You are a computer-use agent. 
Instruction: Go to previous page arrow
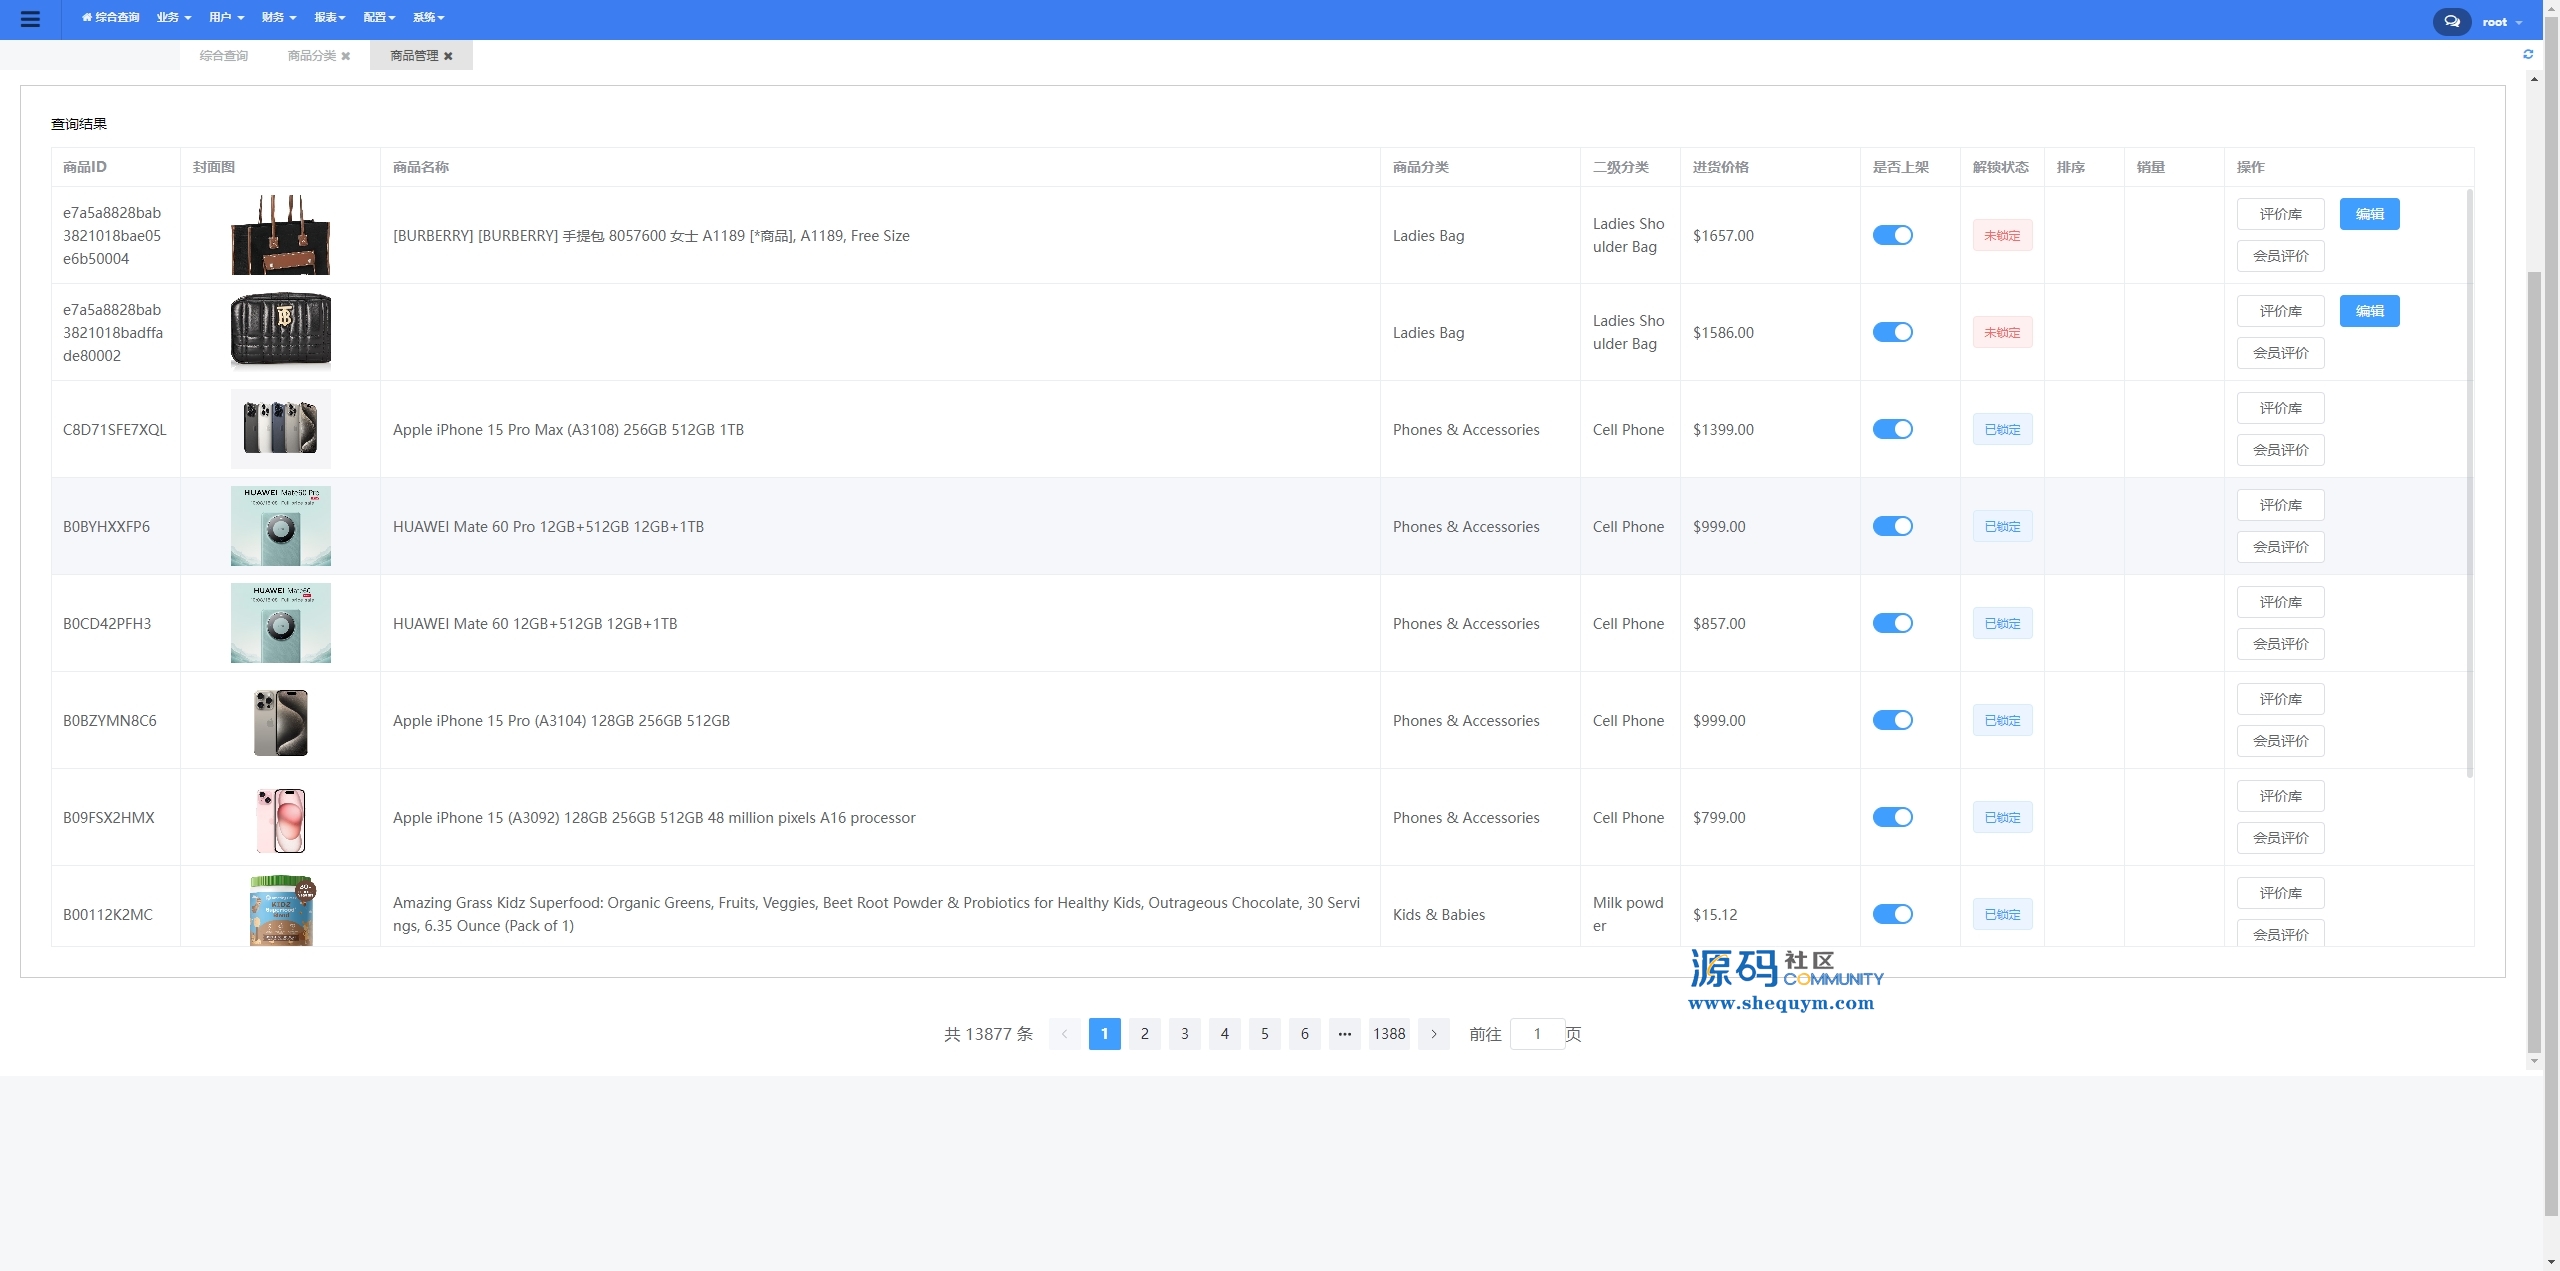coord(1064,1034)
